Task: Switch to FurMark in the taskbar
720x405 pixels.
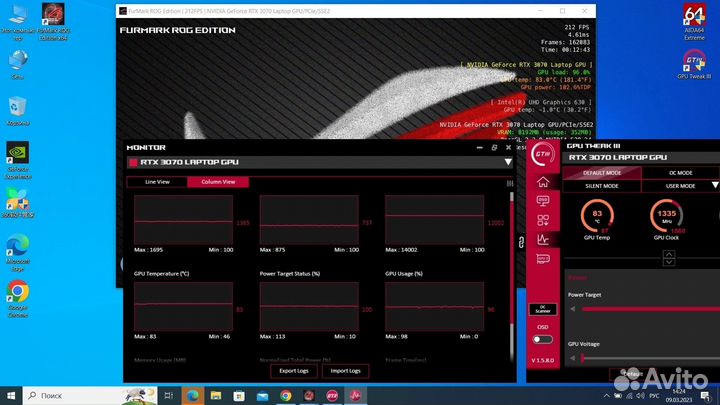Action: (309, 395)
